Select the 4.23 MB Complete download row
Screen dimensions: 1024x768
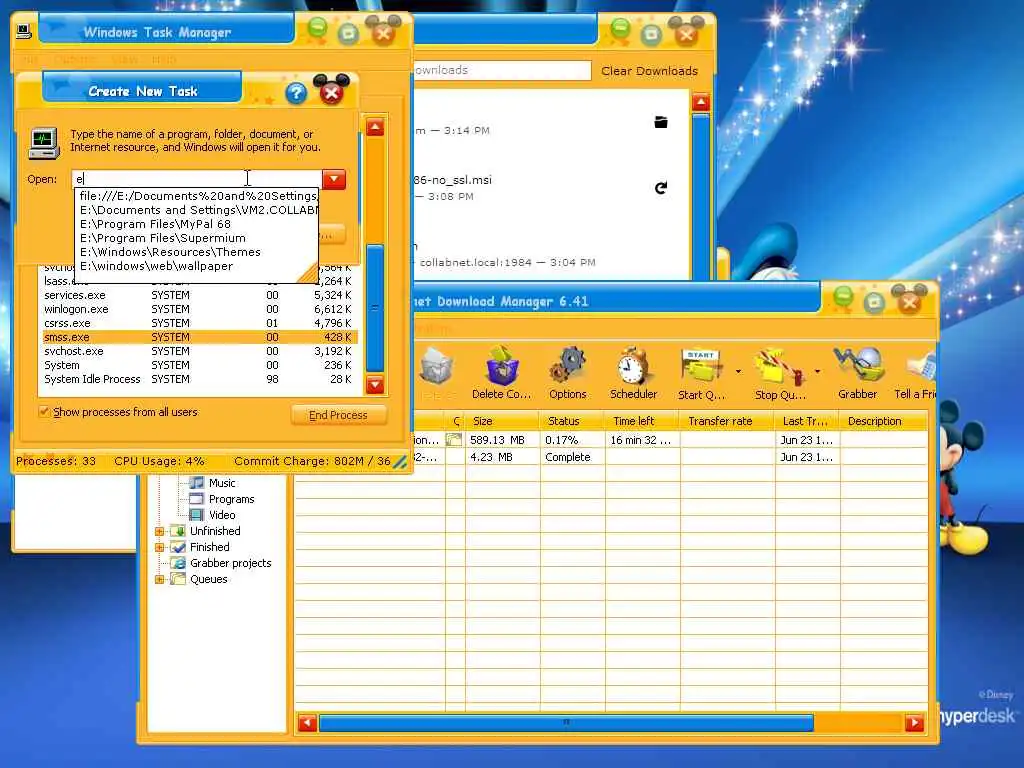669,457
